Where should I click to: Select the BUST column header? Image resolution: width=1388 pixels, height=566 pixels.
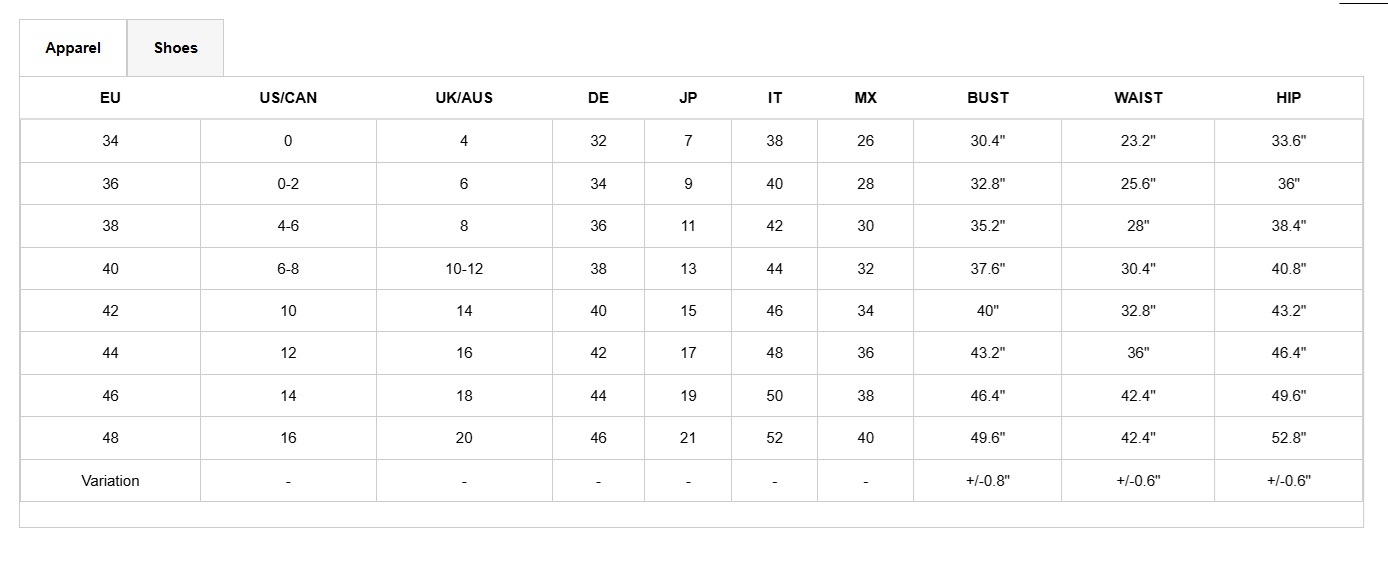point(988,98)
